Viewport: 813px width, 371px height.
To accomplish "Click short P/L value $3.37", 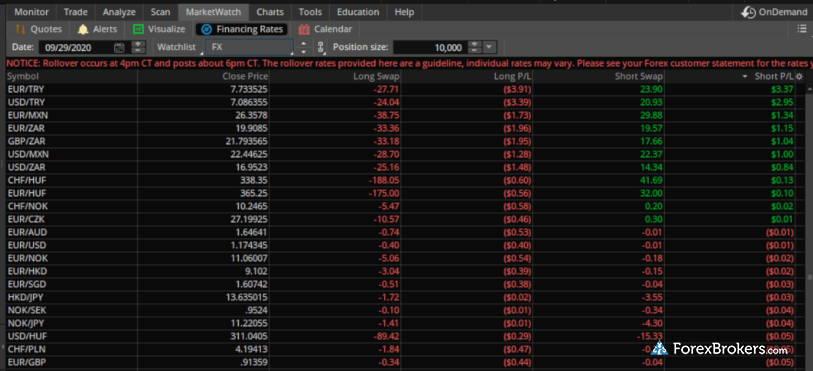I will 782,89.
